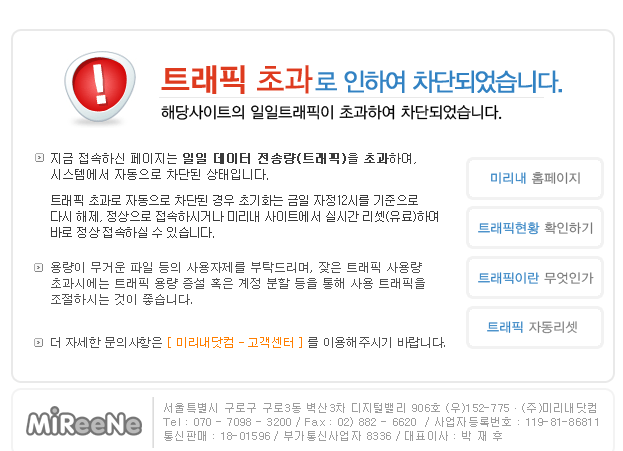Select the 트래픽 자동리셋 button
The height and width of the screenshot is (451, 623).
click(x=535, y=327)
